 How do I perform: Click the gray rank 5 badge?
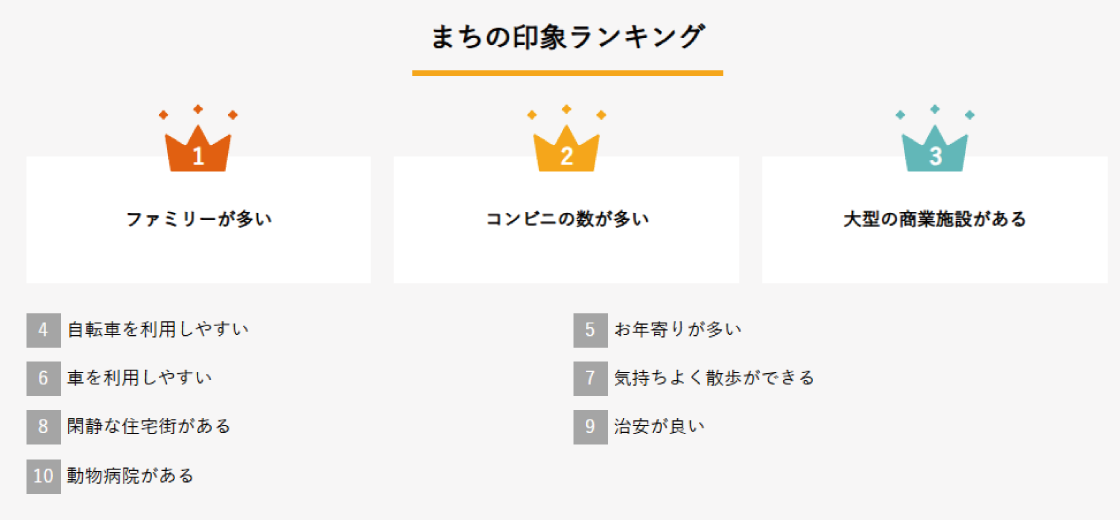[x=590, y=330]
